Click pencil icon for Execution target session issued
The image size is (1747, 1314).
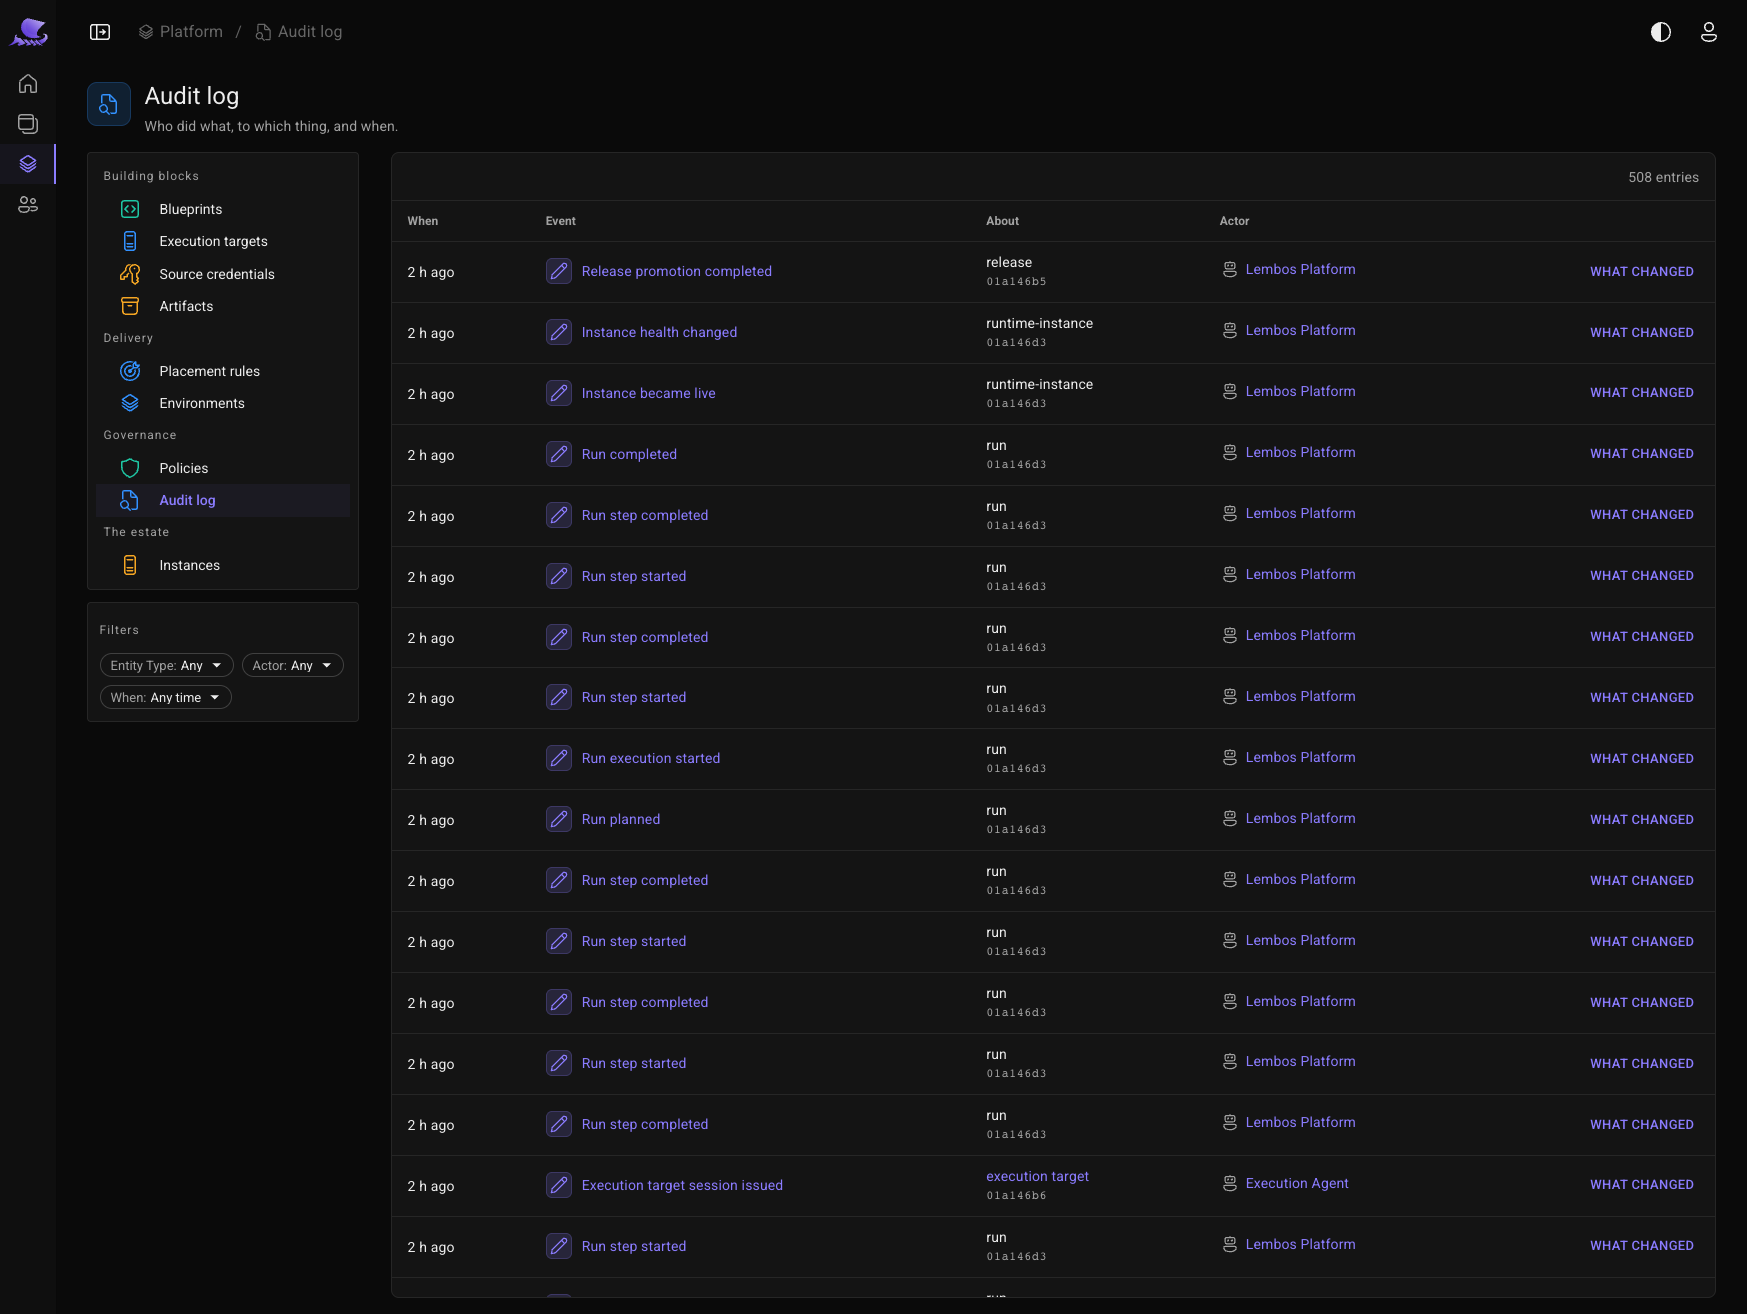559,1185
